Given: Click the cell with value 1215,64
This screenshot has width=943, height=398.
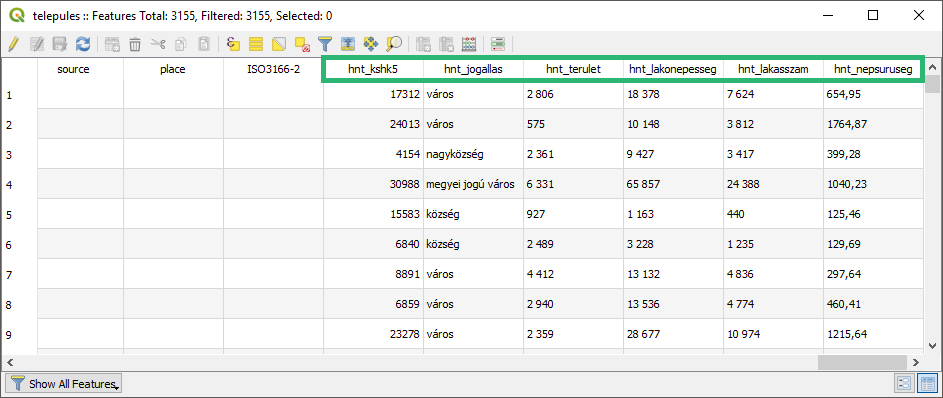Looking at the screenshot, I should click(873, 334).
